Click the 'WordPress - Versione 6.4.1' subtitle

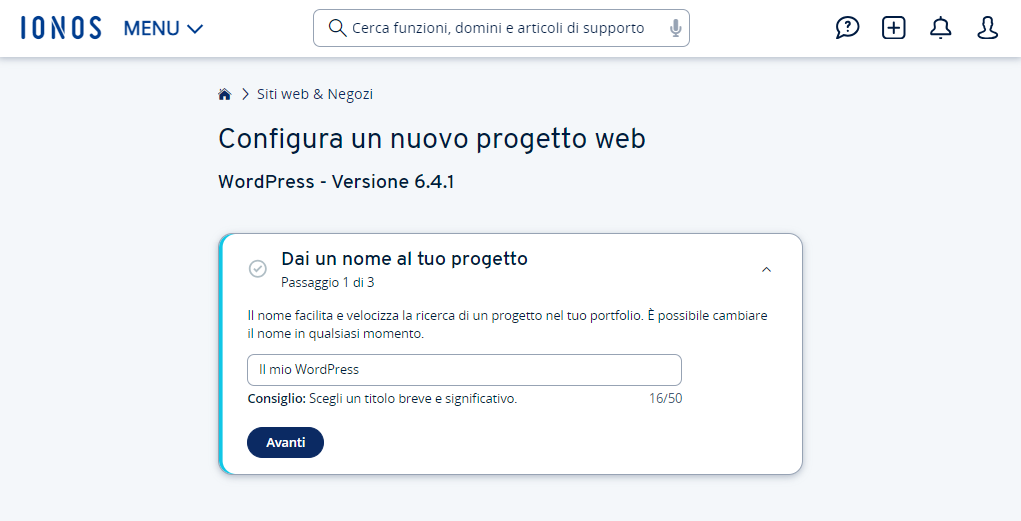(336, 182)
